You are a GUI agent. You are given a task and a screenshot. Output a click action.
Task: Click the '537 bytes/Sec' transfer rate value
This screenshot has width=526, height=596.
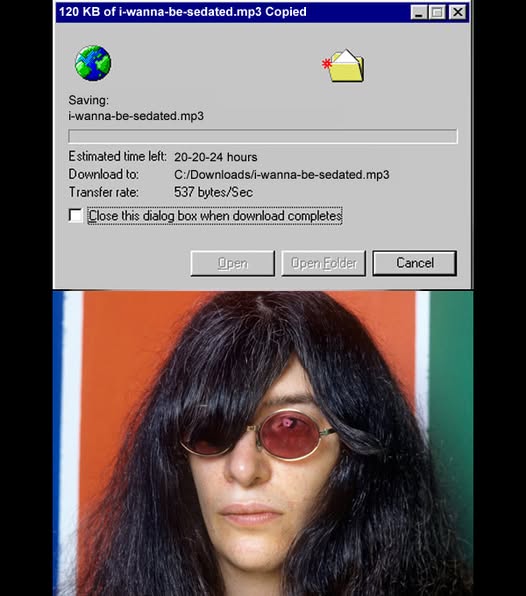pyautogui.click(x=213, y=192)
